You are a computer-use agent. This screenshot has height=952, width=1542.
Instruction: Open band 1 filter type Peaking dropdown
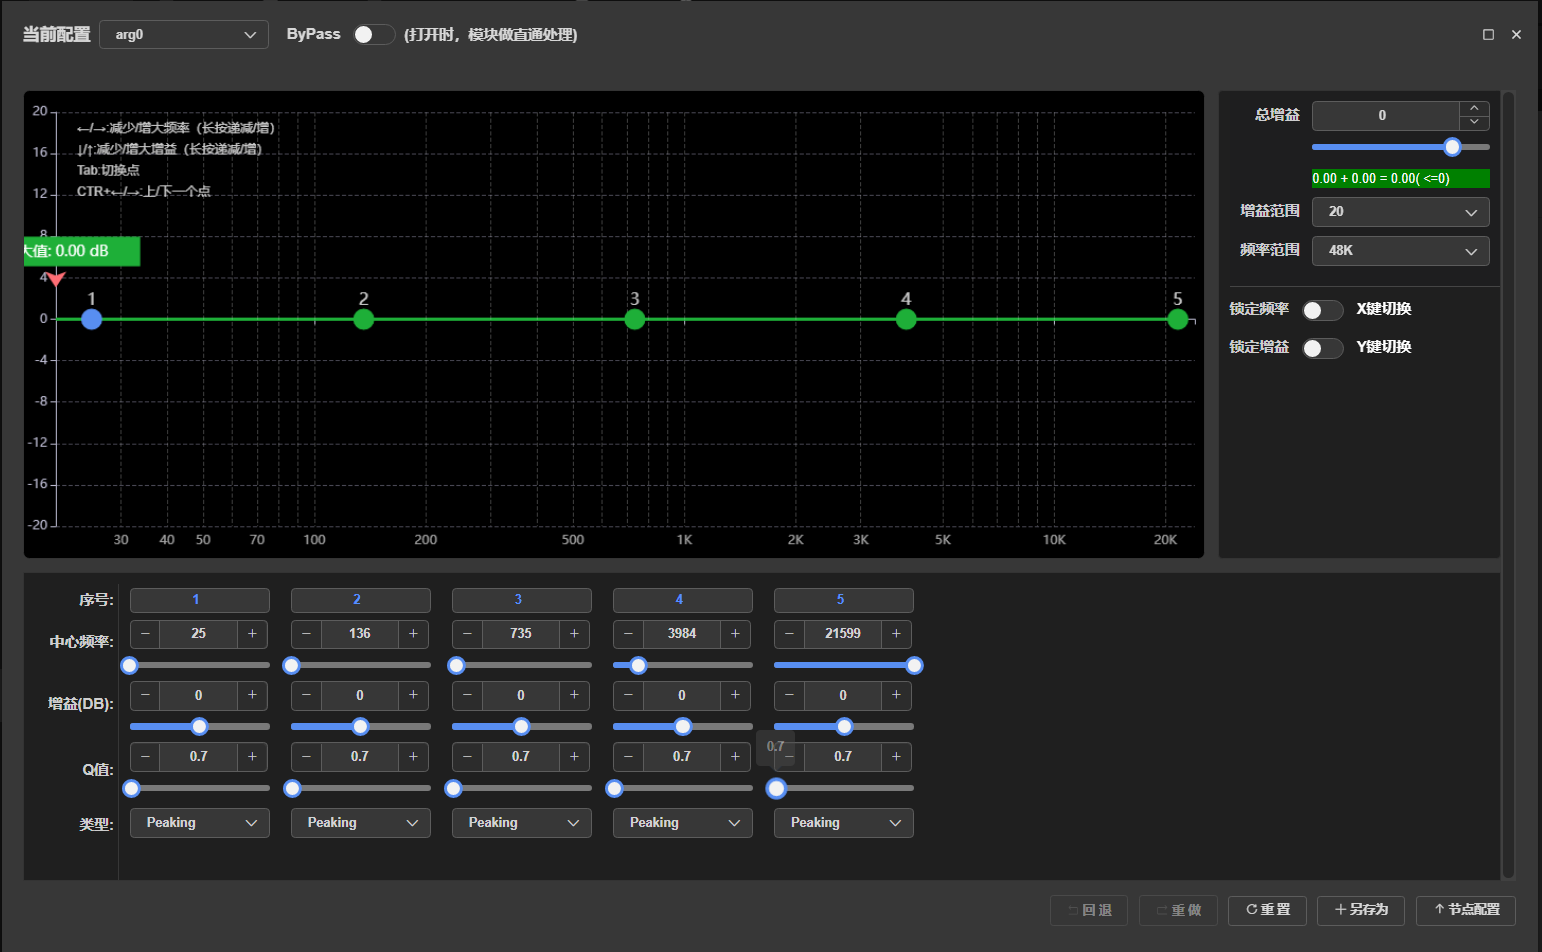(200, 823)
